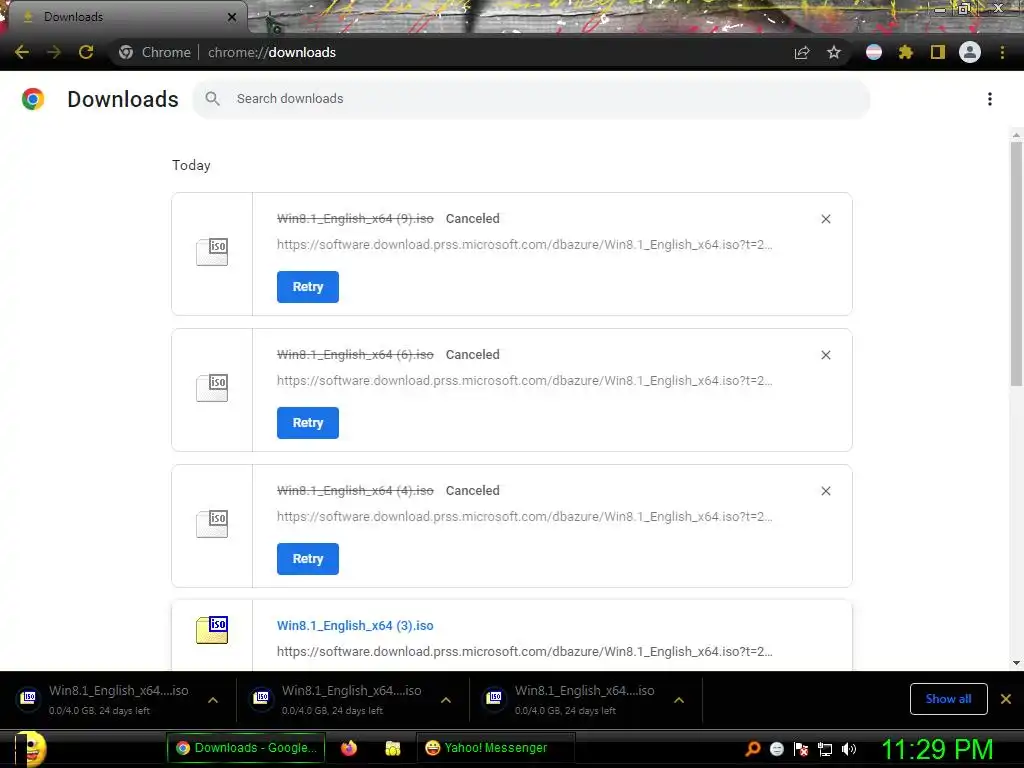Image resolution: width=1024 pixels, height=768 pixels.
Task: Click the page vertical scrollbar thumb
Action: 1016,263
